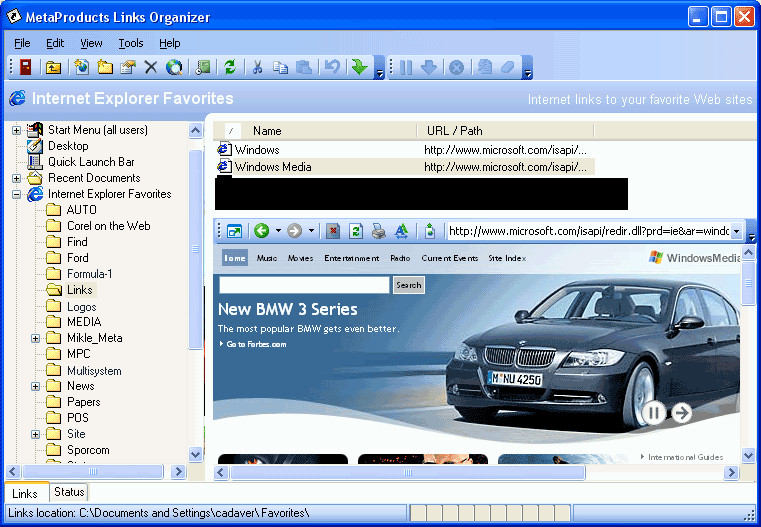Create a new folder icon
Screen dimensions: 761x527
tap(105, 67)
